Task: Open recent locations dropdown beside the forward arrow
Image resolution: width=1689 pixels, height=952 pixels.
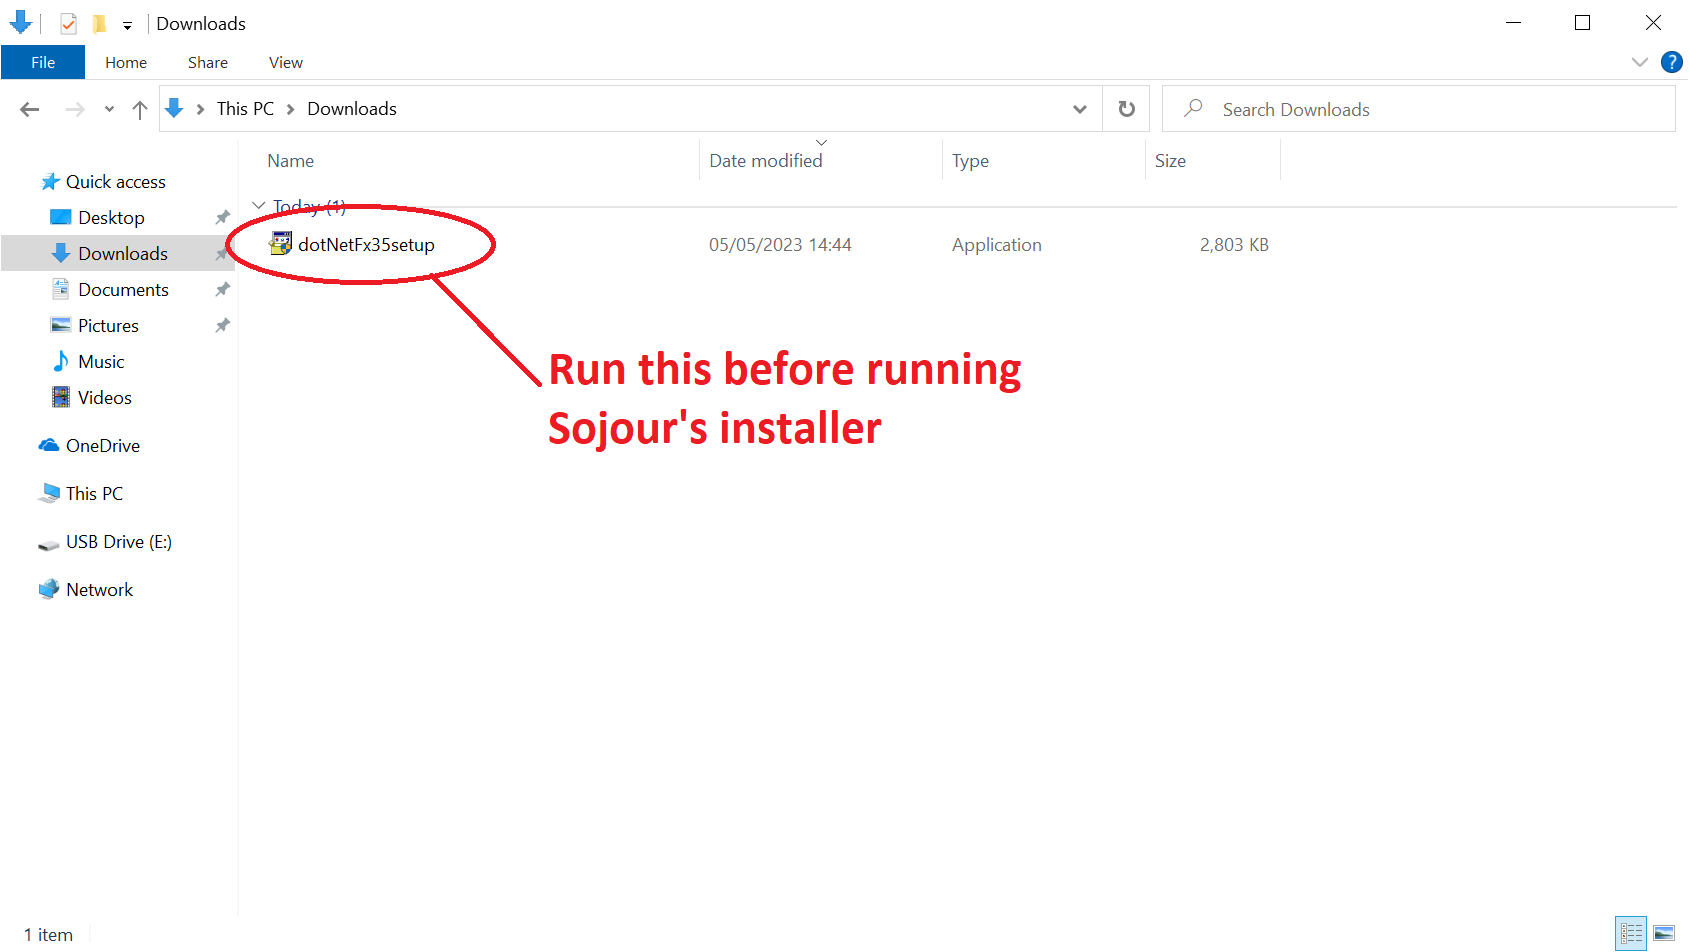Action: point(108,109)
